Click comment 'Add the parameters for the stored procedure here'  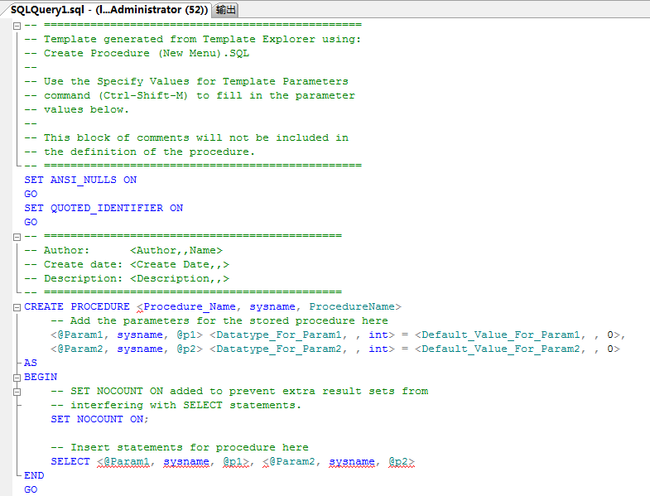(x=229, y=321)
